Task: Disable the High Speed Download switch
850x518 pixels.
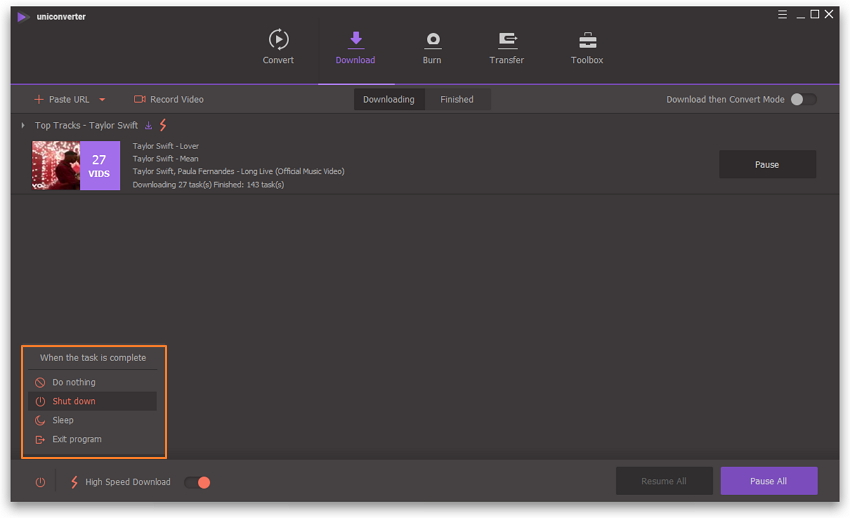Action: (x=197, y=482)
